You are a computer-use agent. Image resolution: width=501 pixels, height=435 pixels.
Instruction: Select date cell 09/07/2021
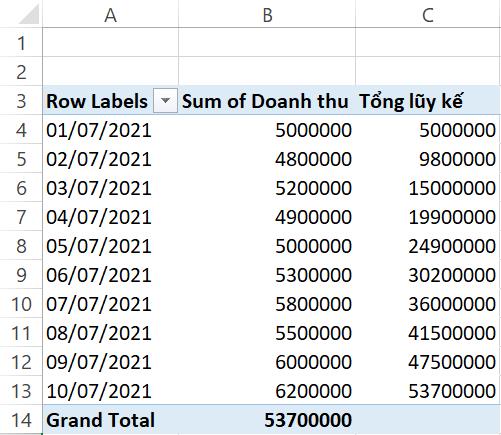click(110, 362)
